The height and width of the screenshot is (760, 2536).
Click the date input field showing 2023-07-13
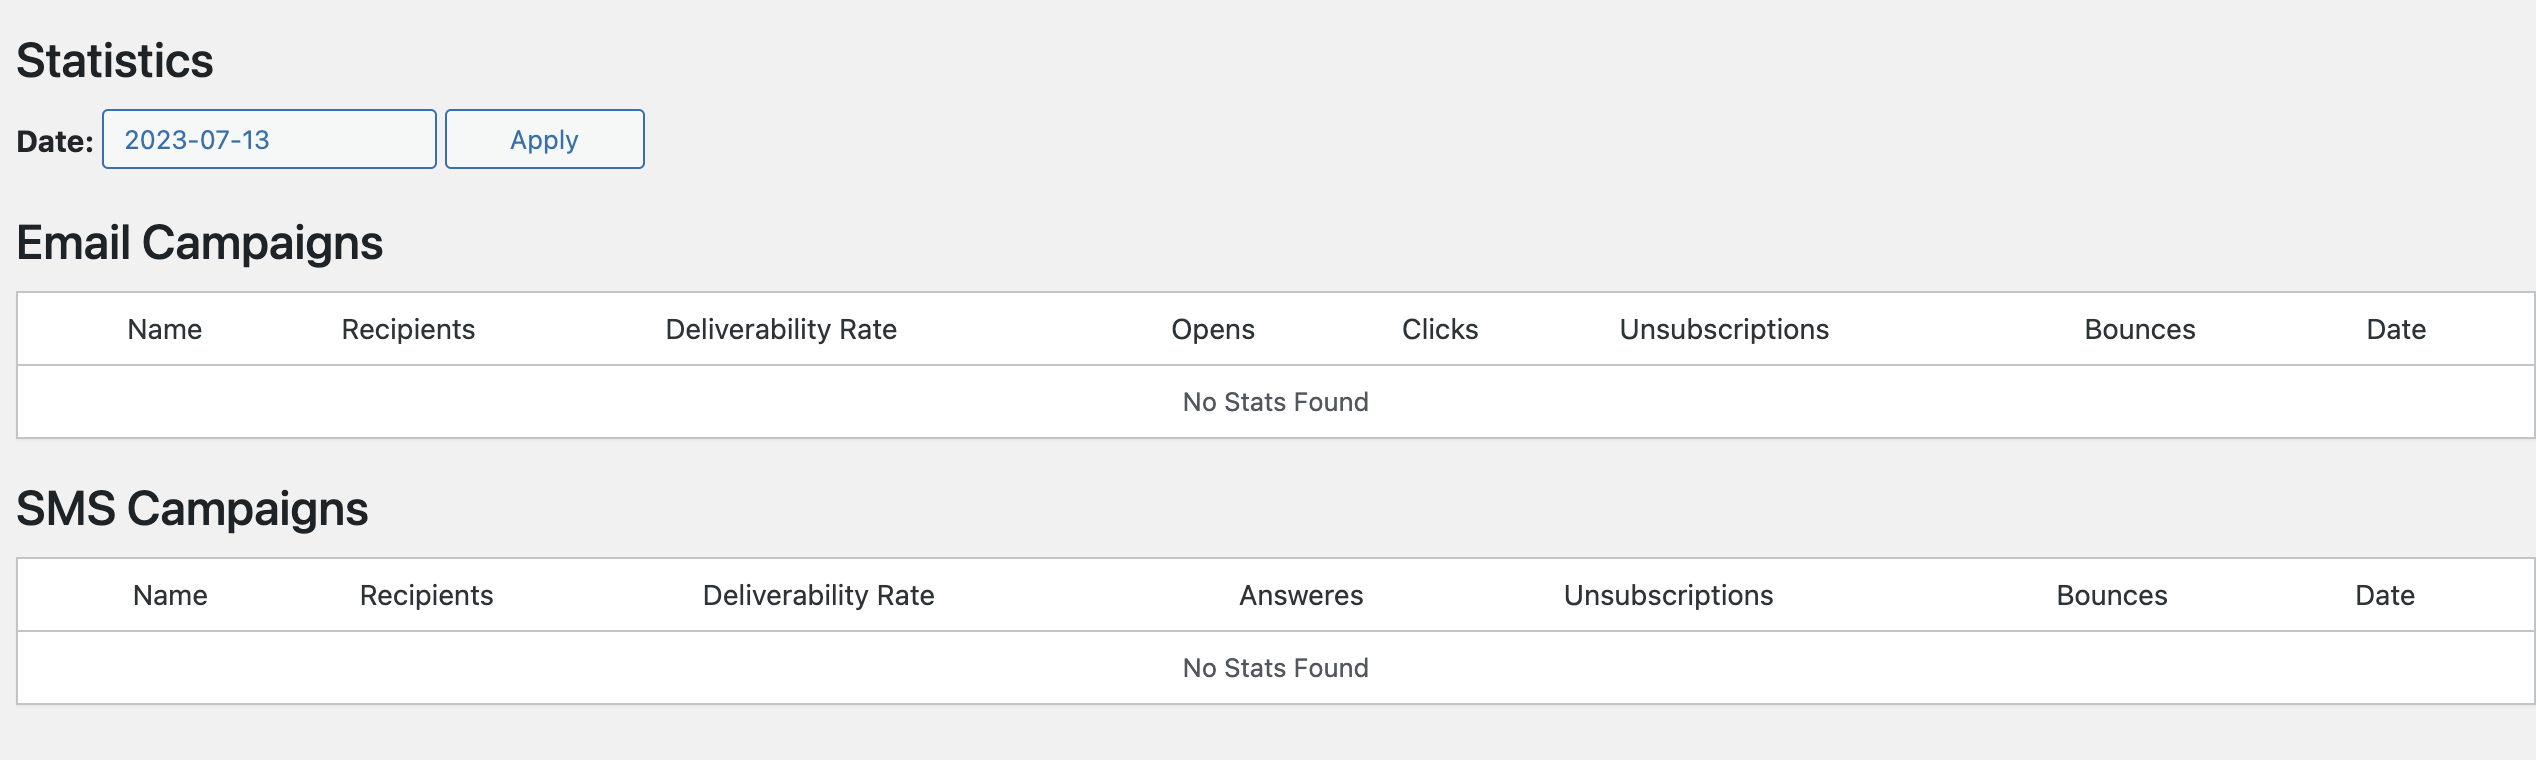point(268,139)
